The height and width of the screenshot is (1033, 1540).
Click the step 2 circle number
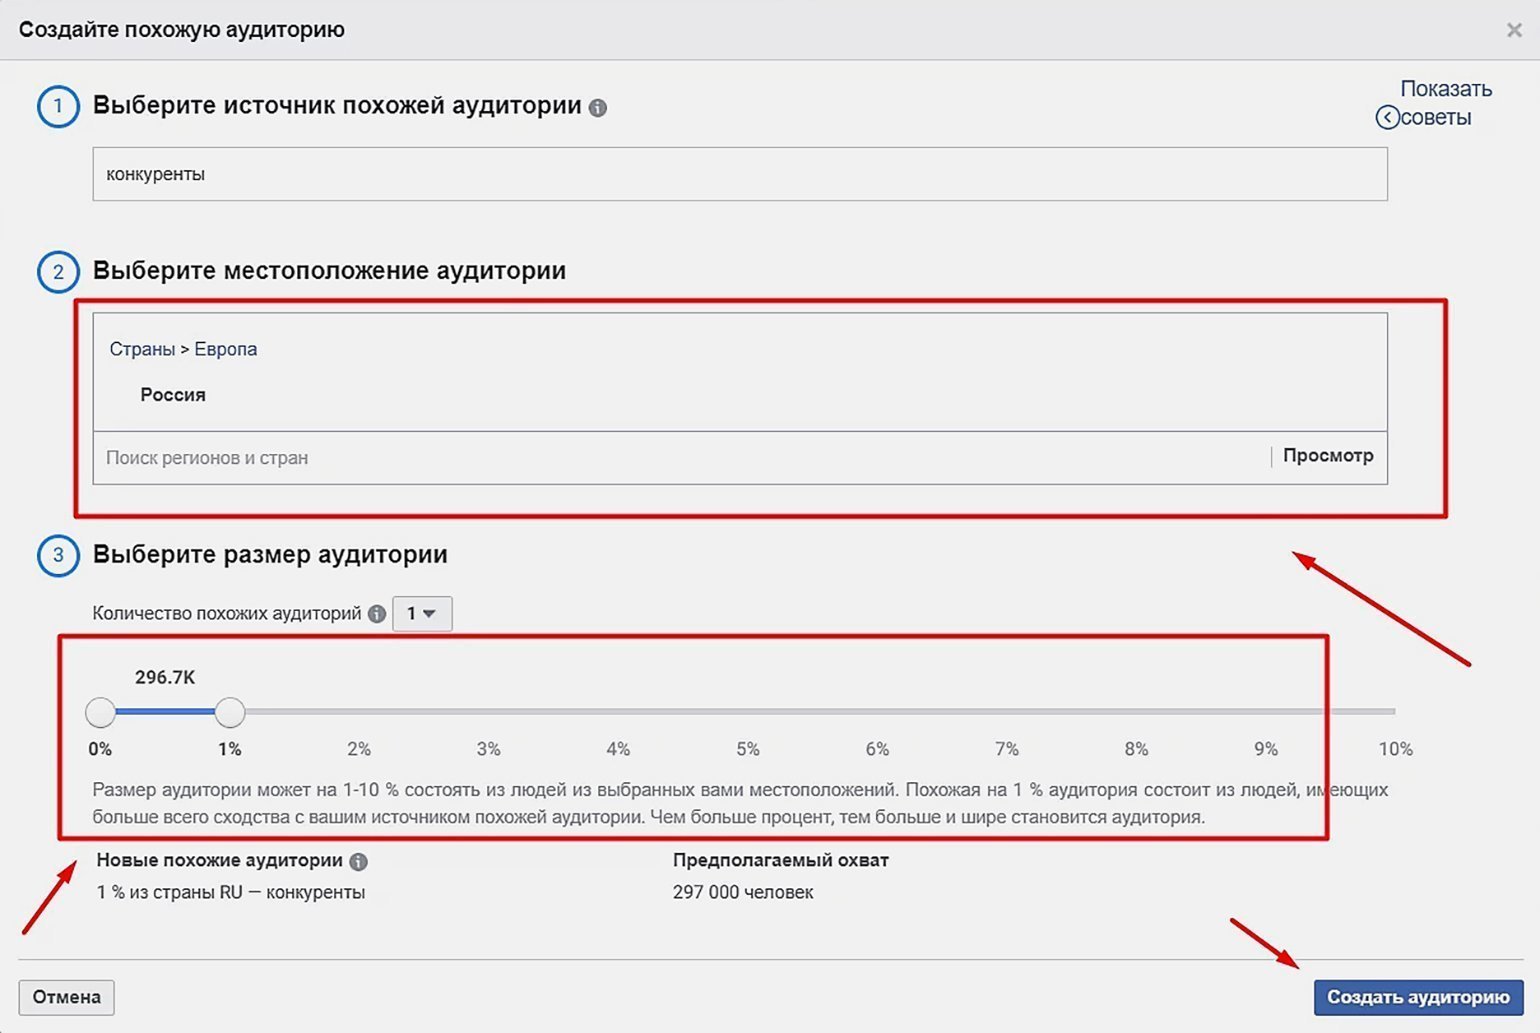click(58, 272)
